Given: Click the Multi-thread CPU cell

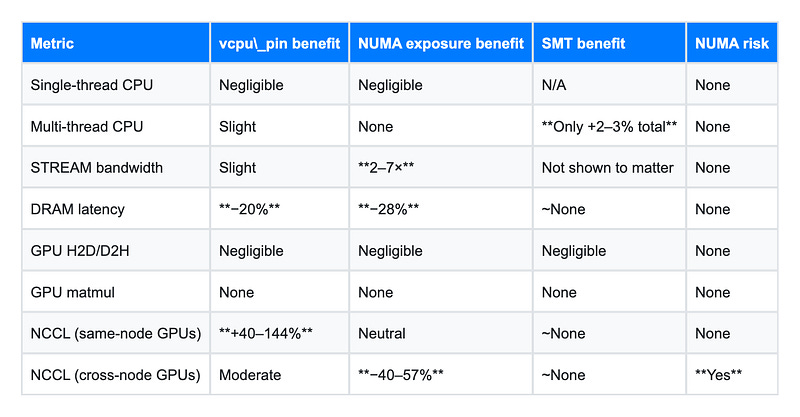Looking at the screenshot, I should (116, 126).
